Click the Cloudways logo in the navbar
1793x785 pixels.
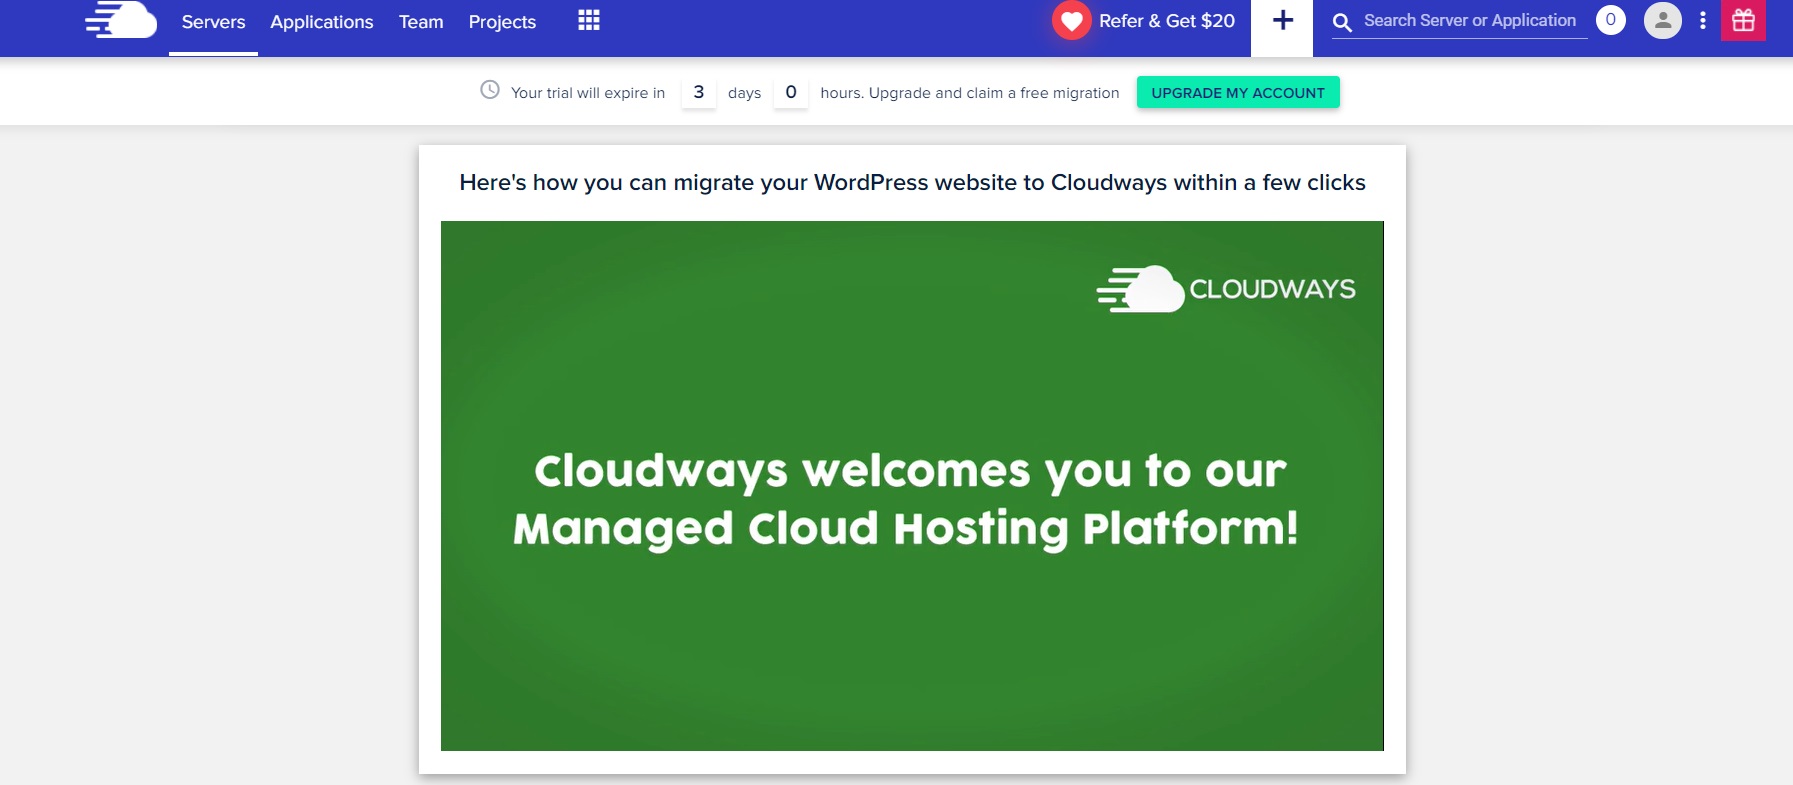coord(121,20)
